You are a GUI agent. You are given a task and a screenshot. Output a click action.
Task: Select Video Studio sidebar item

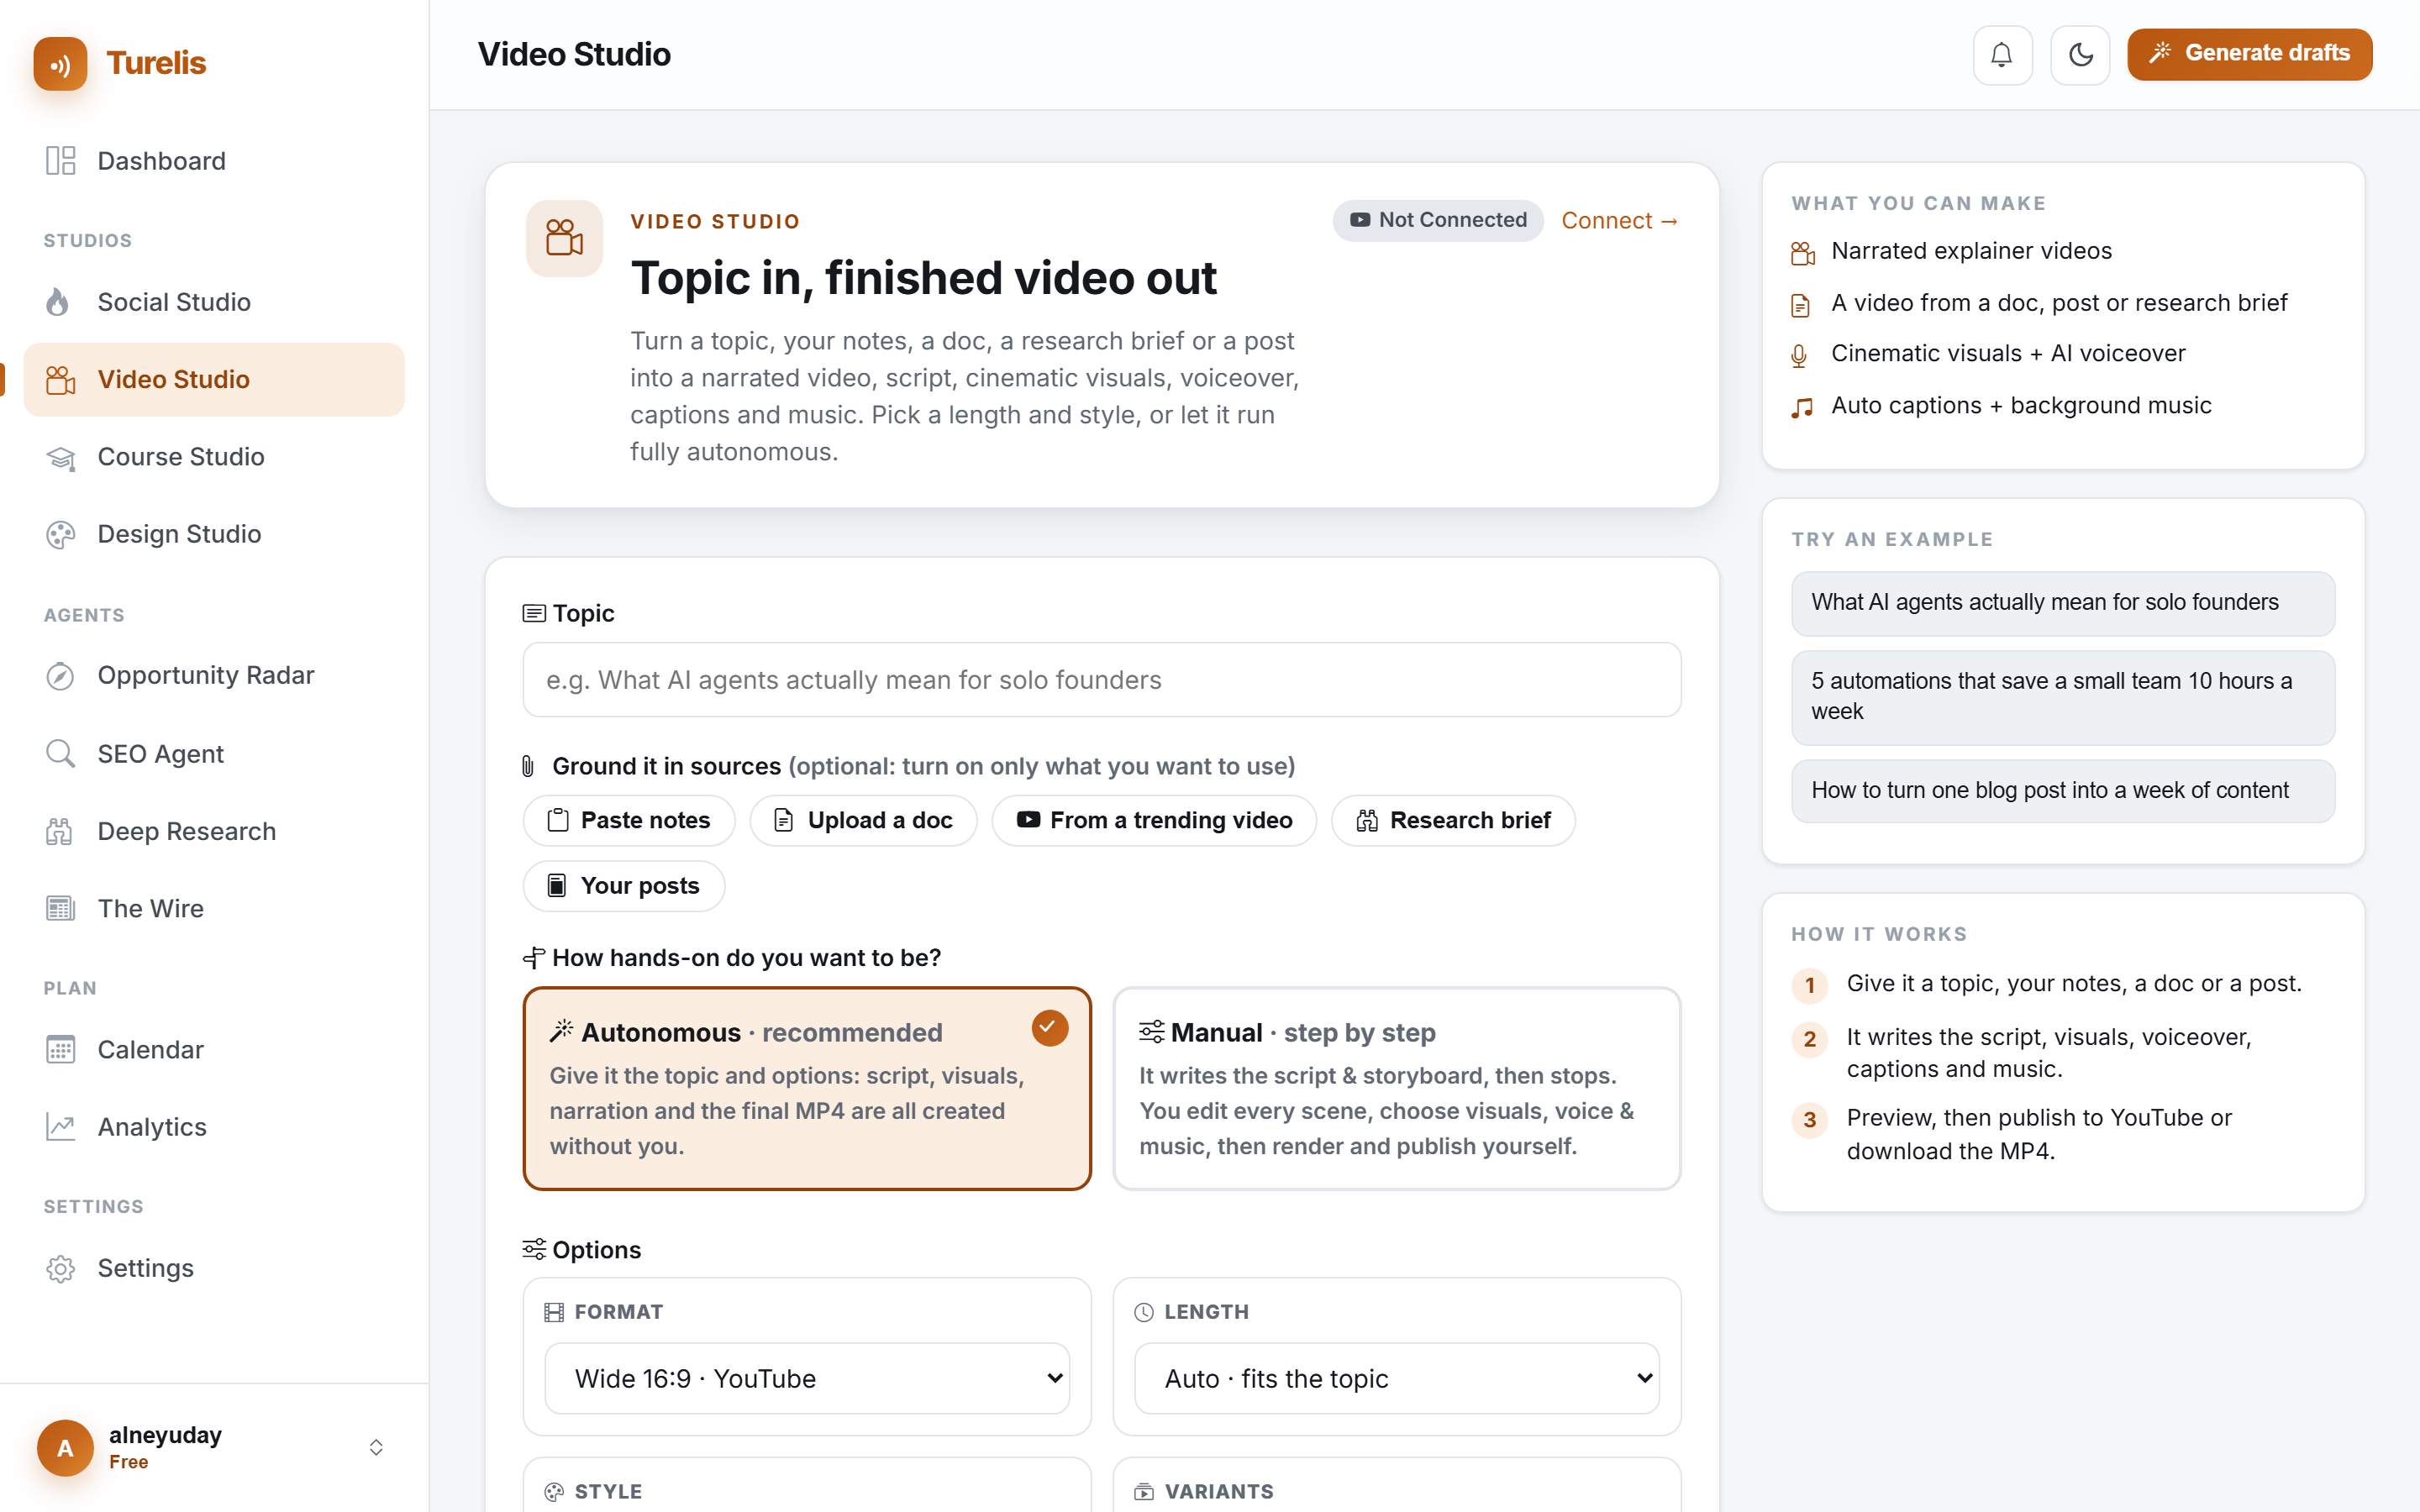point(214,379)
